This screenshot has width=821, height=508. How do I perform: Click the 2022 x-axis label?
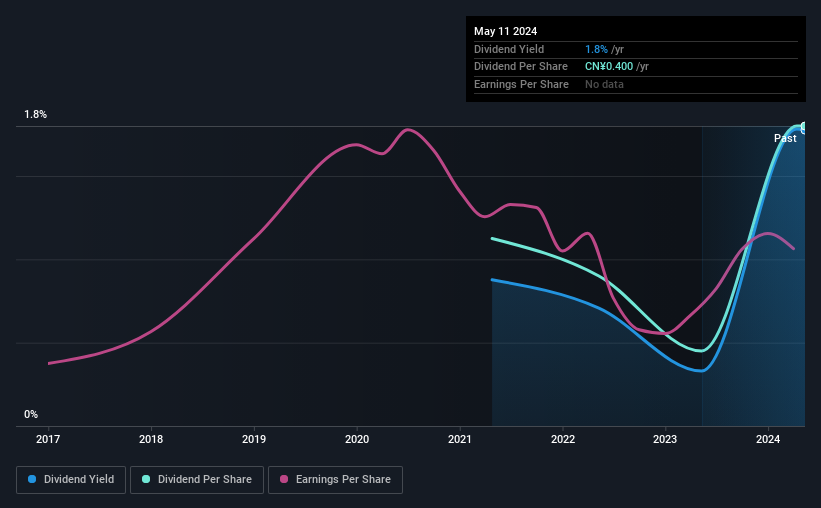pyautogui.click(x=563, y=439)
